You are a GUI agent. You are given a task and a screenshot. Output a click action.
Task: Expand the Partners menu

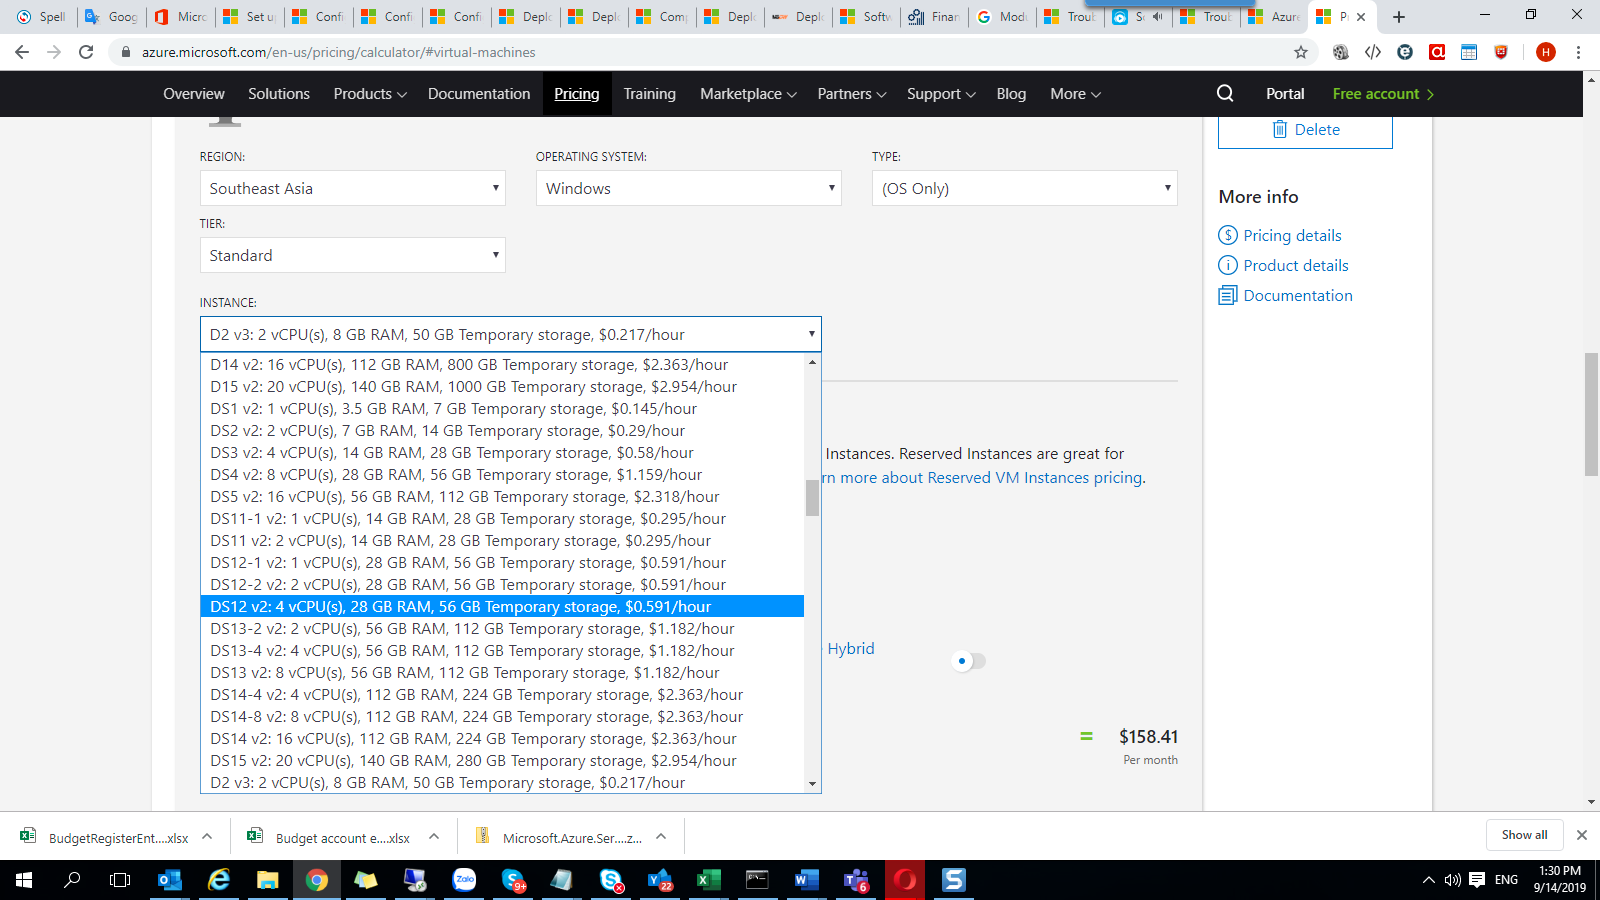(x=852, y=93)
